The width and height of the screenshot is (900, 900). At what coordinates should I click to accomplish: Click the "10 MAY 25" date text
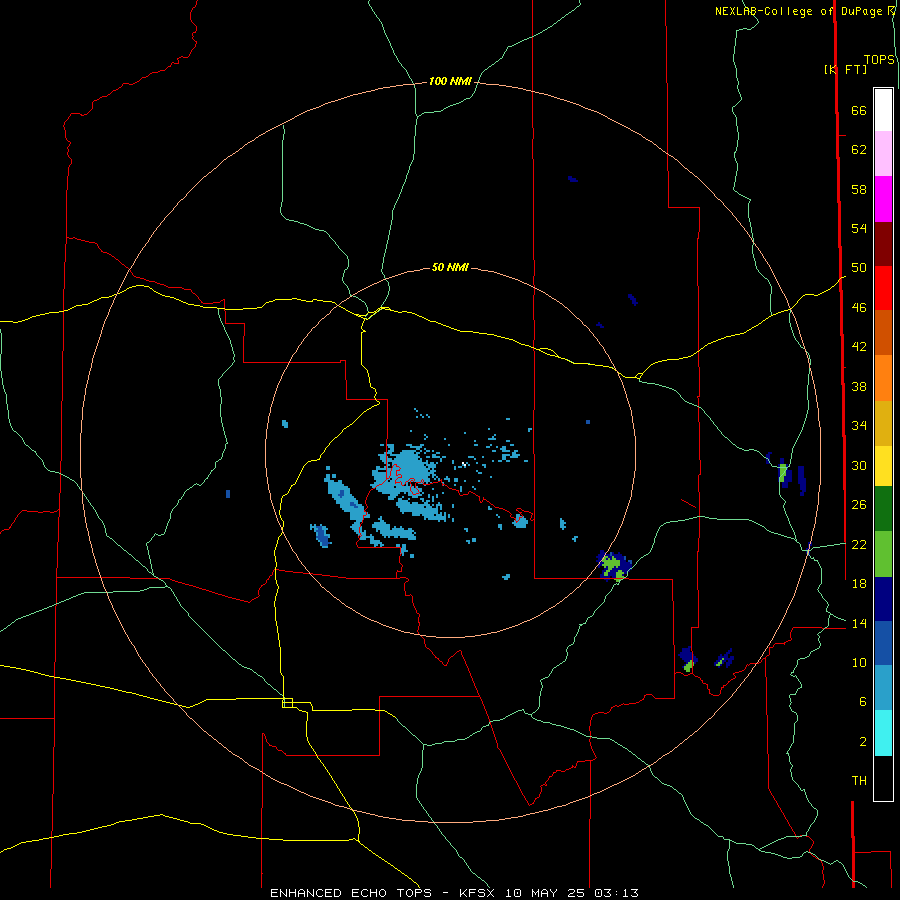545,893
